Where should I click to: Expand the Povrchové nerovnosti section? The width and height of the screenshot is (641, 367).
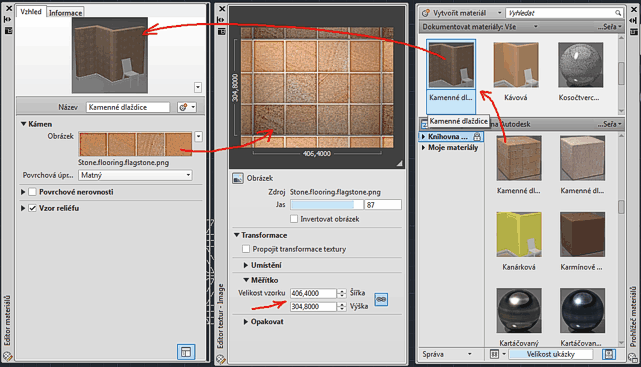coord(23,192)
